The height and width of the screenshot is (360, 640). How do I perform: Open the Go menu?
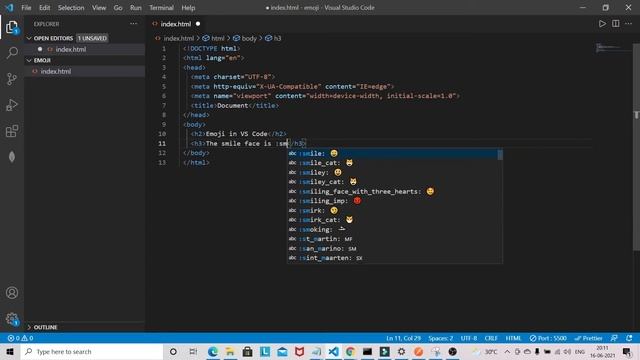coord(118,7)
